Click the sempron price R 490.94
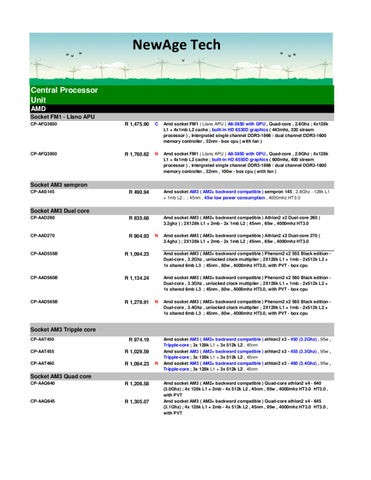 point(139,192)
